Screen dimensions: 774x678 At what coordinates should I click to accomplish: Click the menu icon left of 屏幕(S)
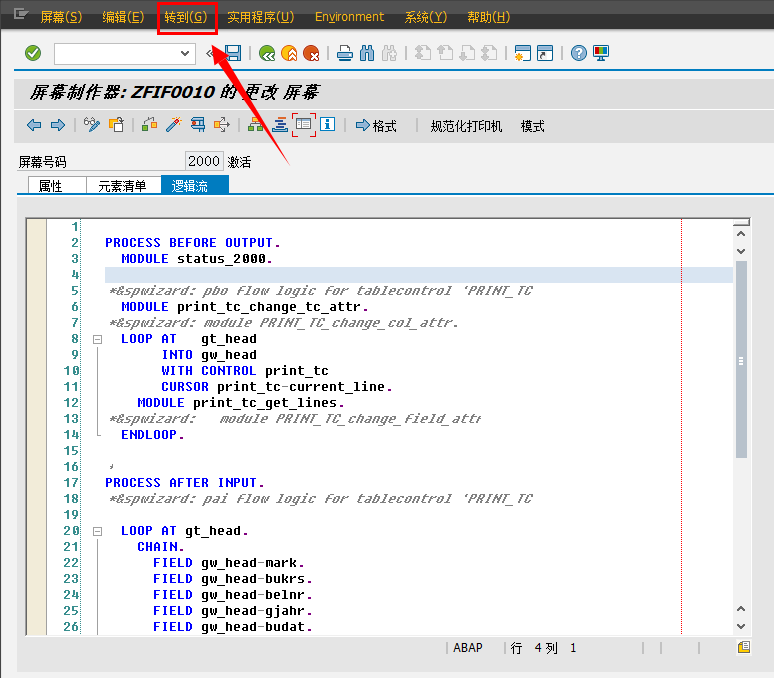pos(21,14)
